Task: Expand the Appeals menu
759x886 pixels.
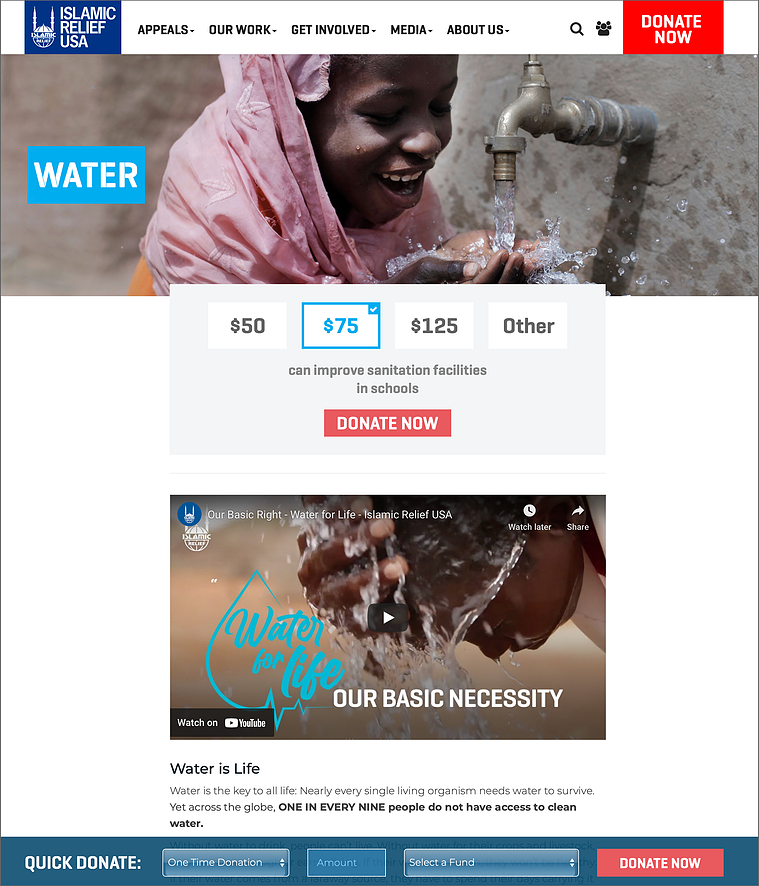Action: (x=166, y=30)
